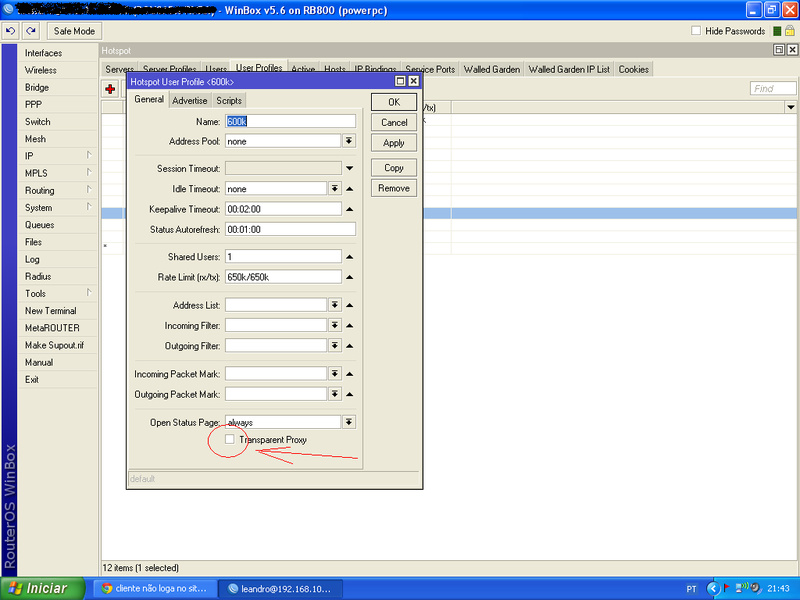The height and width of the screenshot is (600, 800).
Task: Open Queues in the sidebar menu
Action: 40,225
